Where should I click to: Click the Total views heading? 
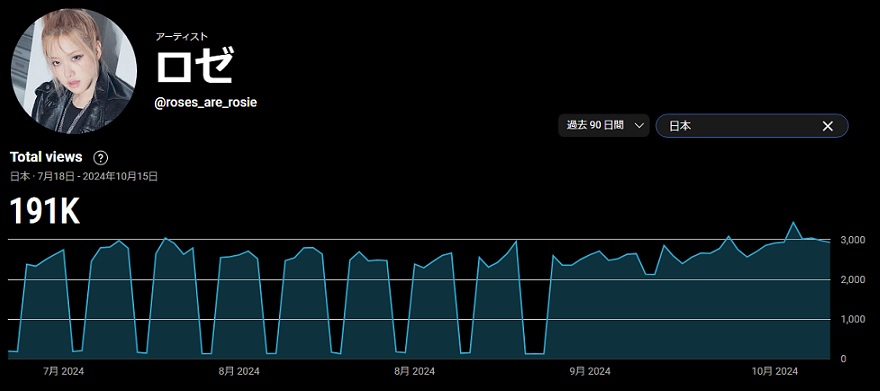point(46,158)
